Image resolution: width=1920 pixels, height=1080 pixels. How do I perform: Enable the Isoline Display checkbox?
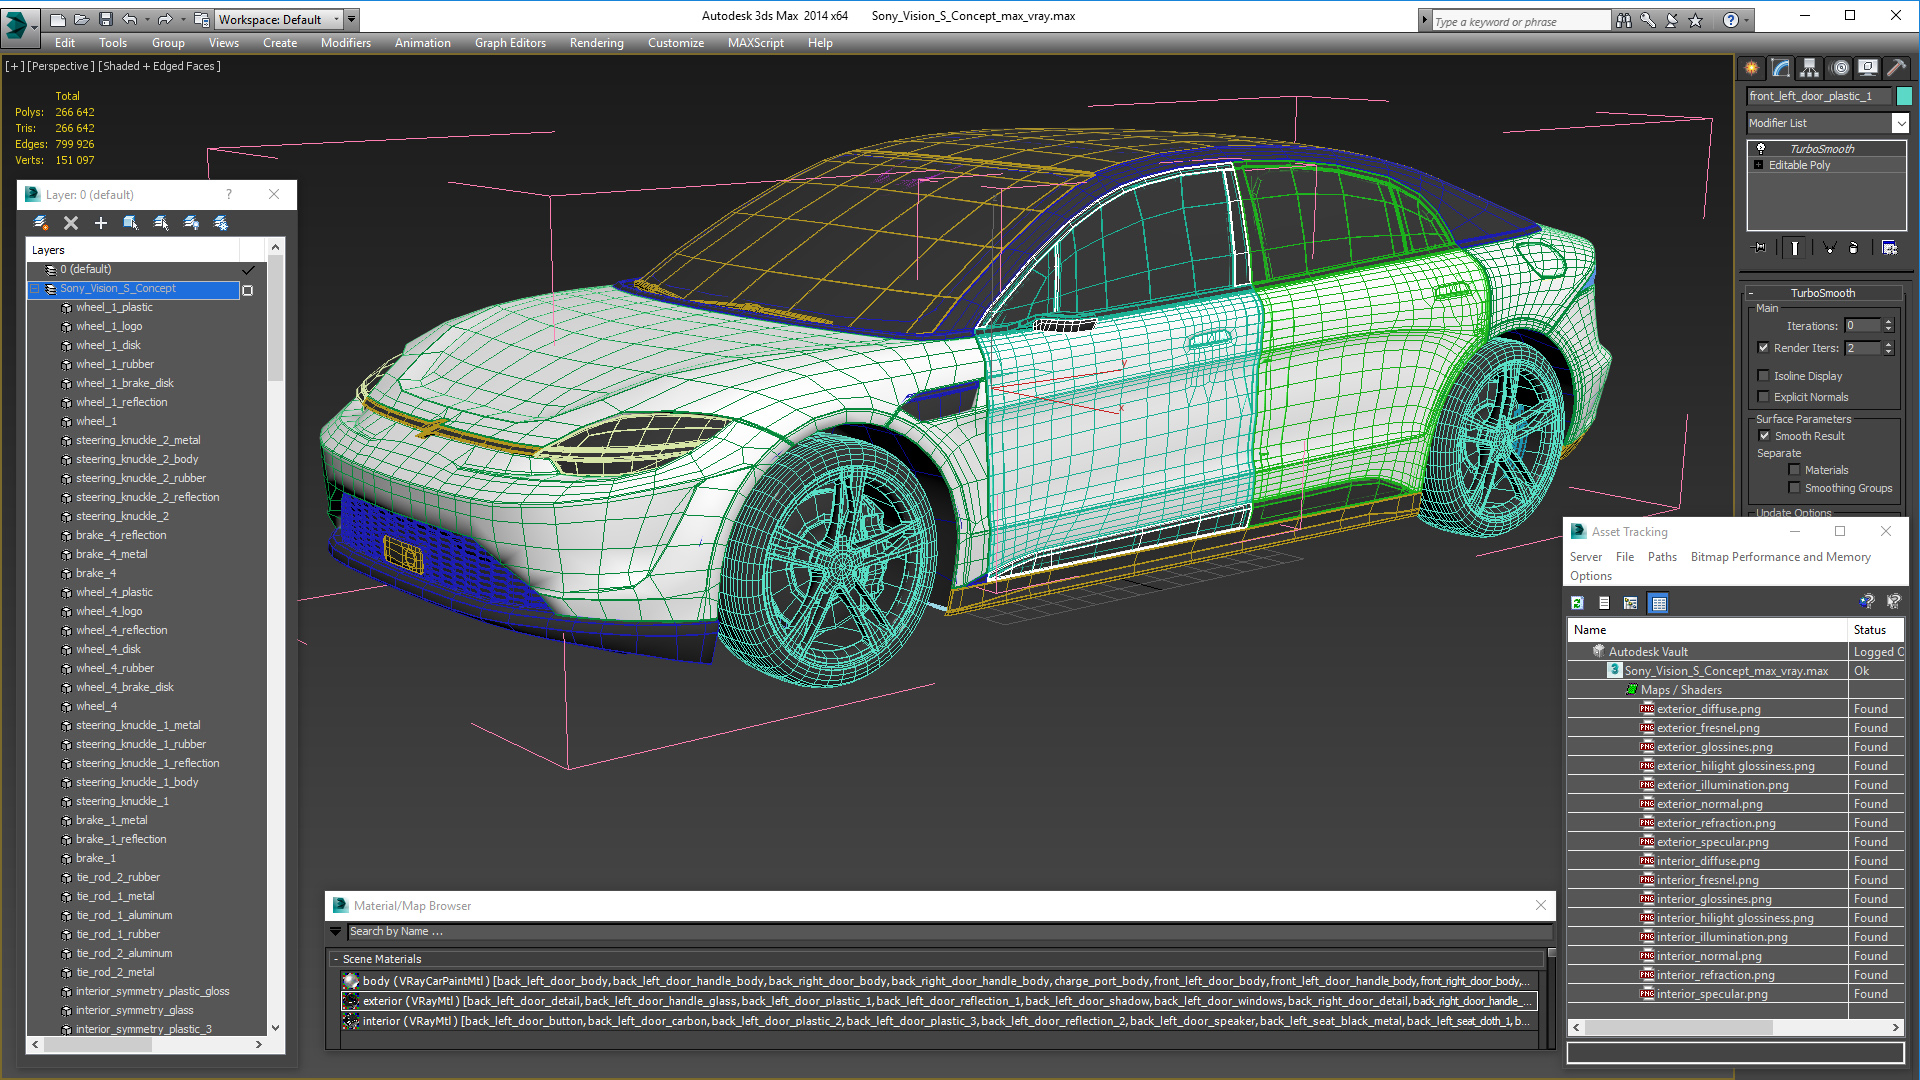[1764, 376]
